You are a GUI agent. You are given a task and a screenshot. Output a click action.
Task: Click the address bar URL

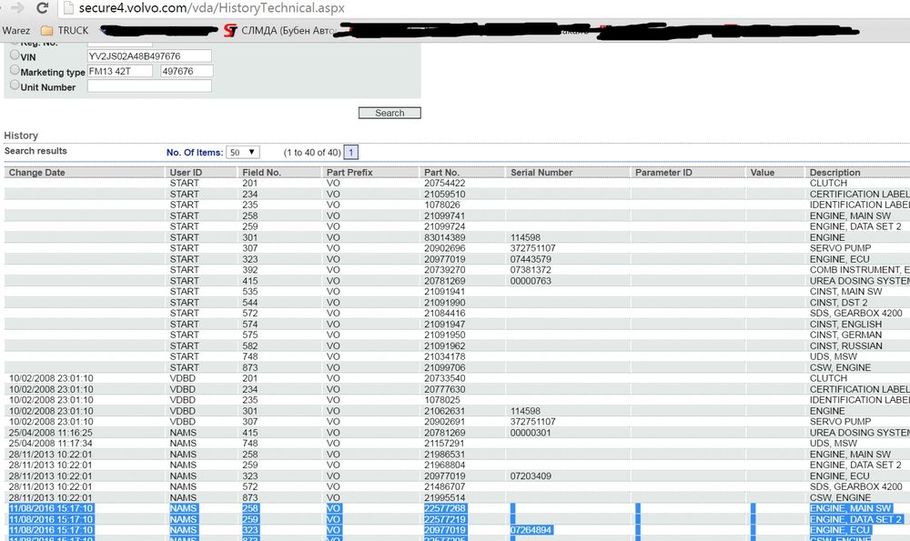point(212,8)
